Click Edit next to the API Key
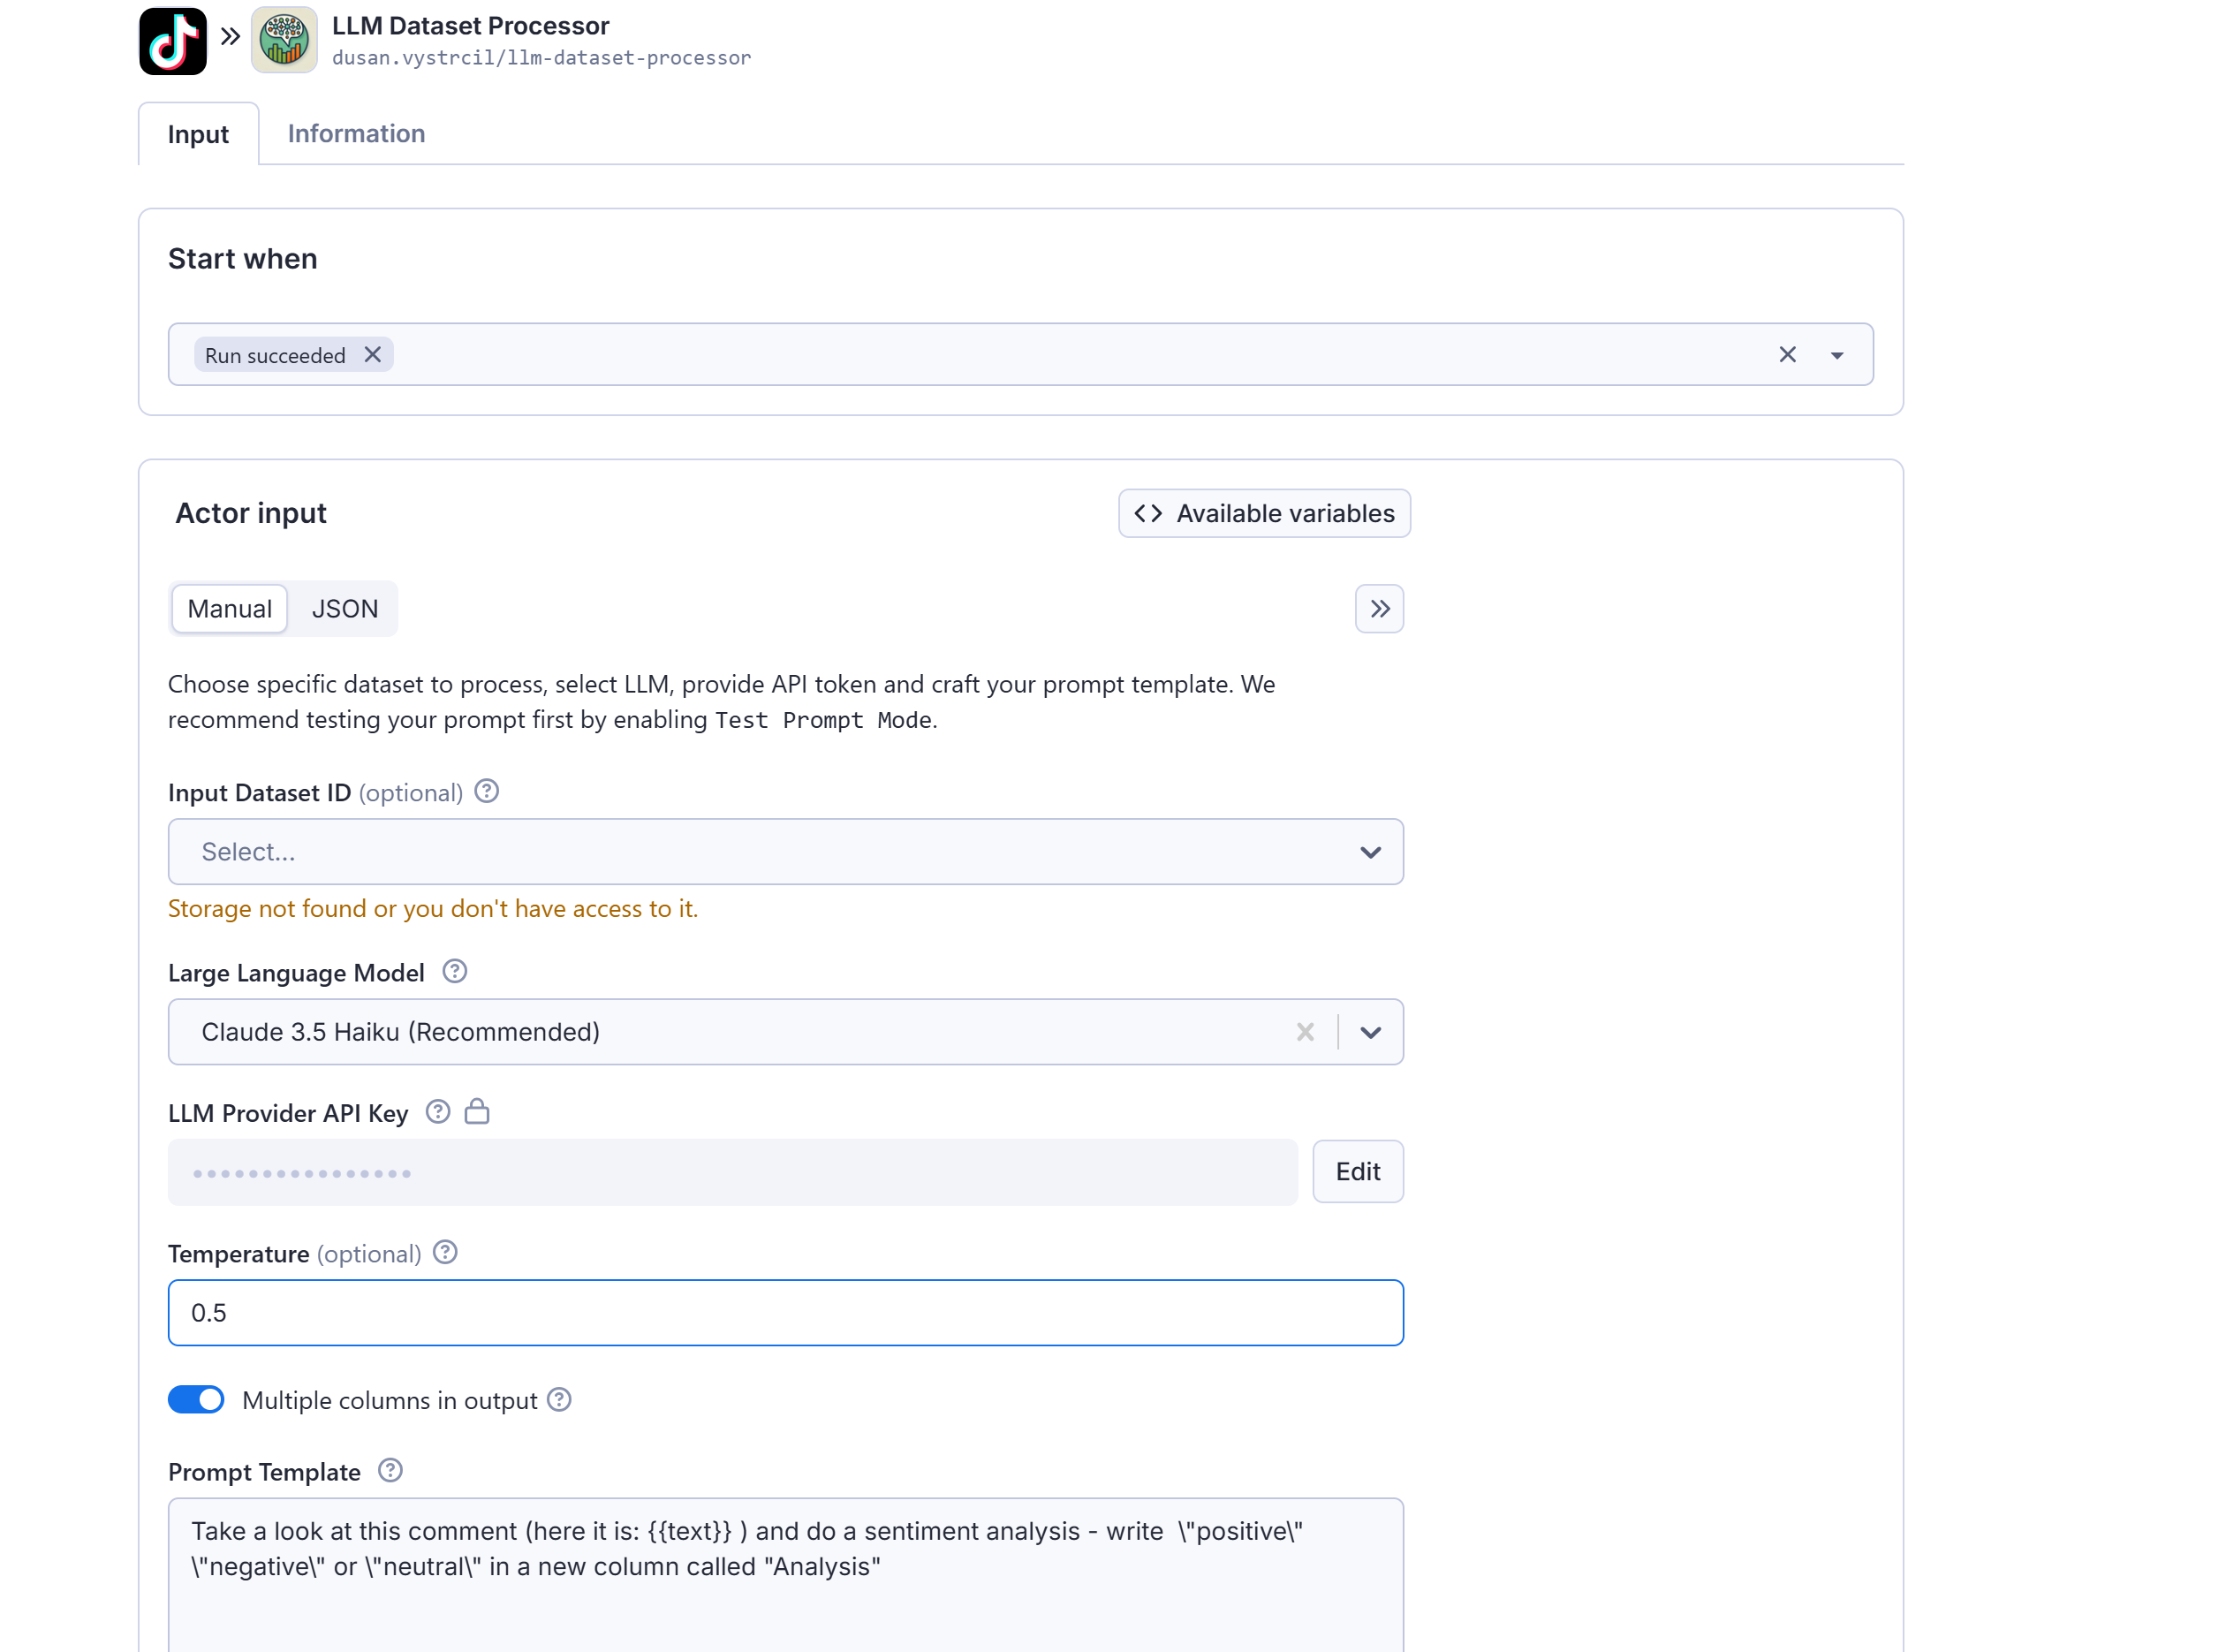Viewport: 2226px width, 1652px height. point(1357,1171)
